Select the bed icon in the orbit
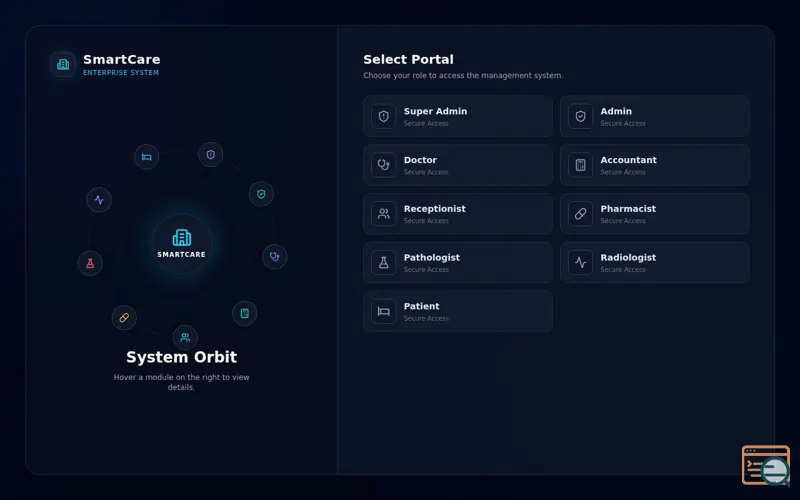 click(146, 157)
